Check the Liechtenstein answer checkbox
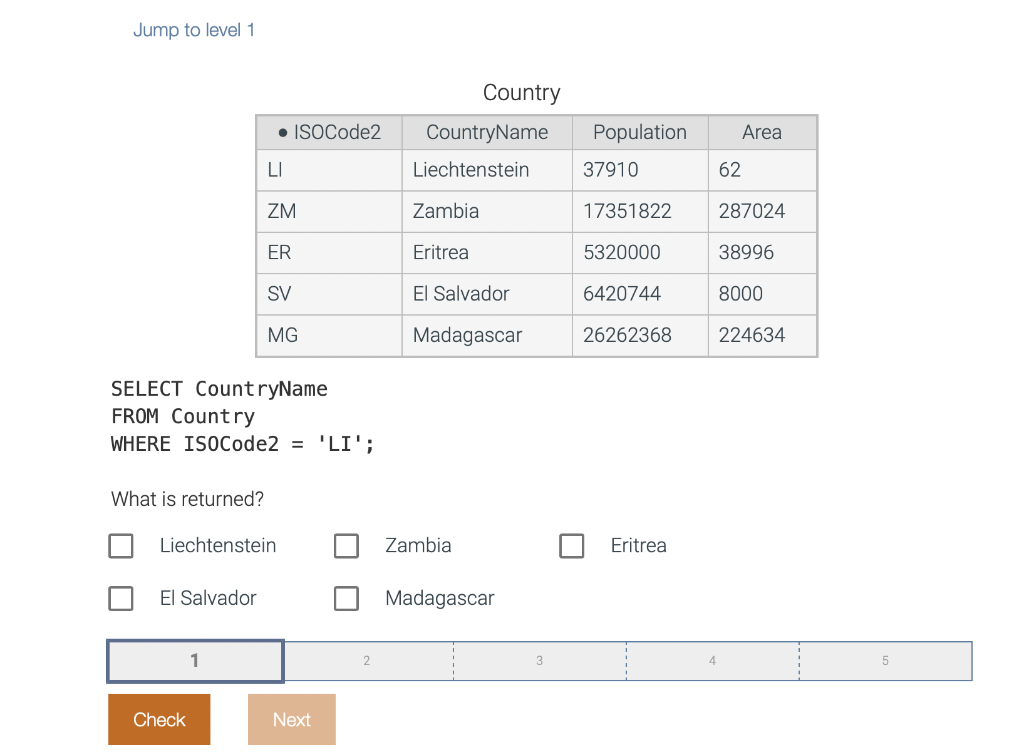Viewport: 1024px width, 752px height. 120,546
